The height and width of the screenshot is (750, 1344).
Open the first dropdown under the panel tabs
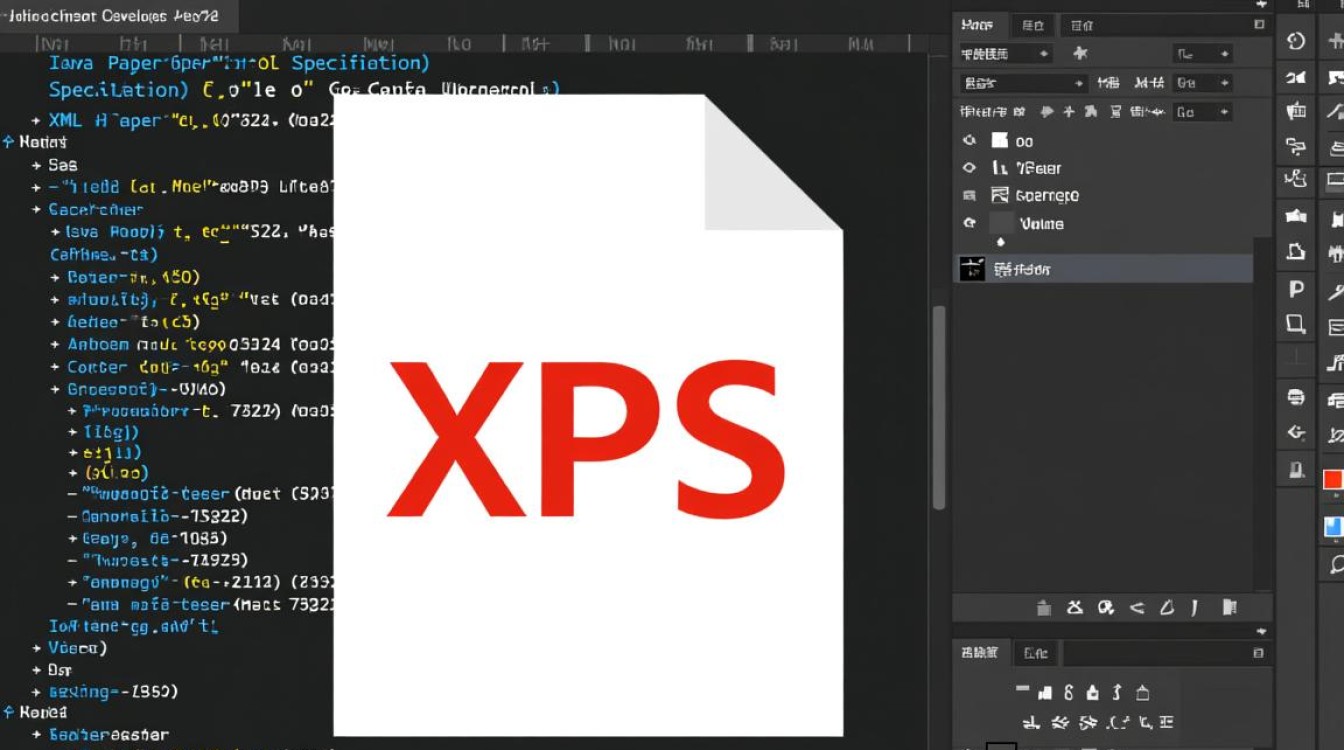click(1004, 54)
